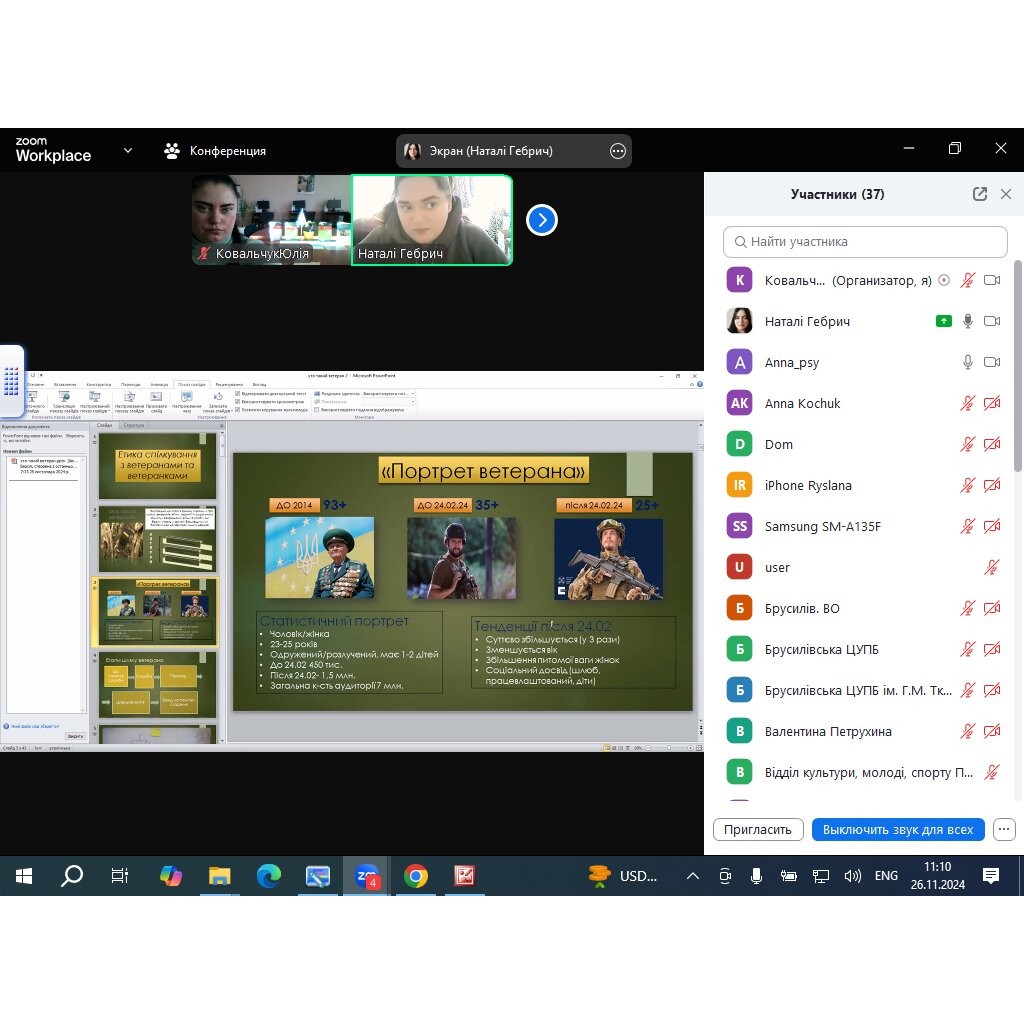Open Zoom Workplace dropdown chevron
Image resolution: width=1024 pixels, height=1024 pixels.
(127, 151)
